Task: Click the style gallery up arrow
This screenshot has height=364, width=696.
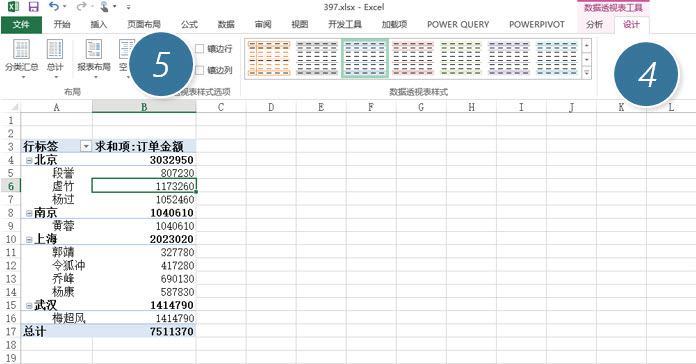Action: point(587,45)
